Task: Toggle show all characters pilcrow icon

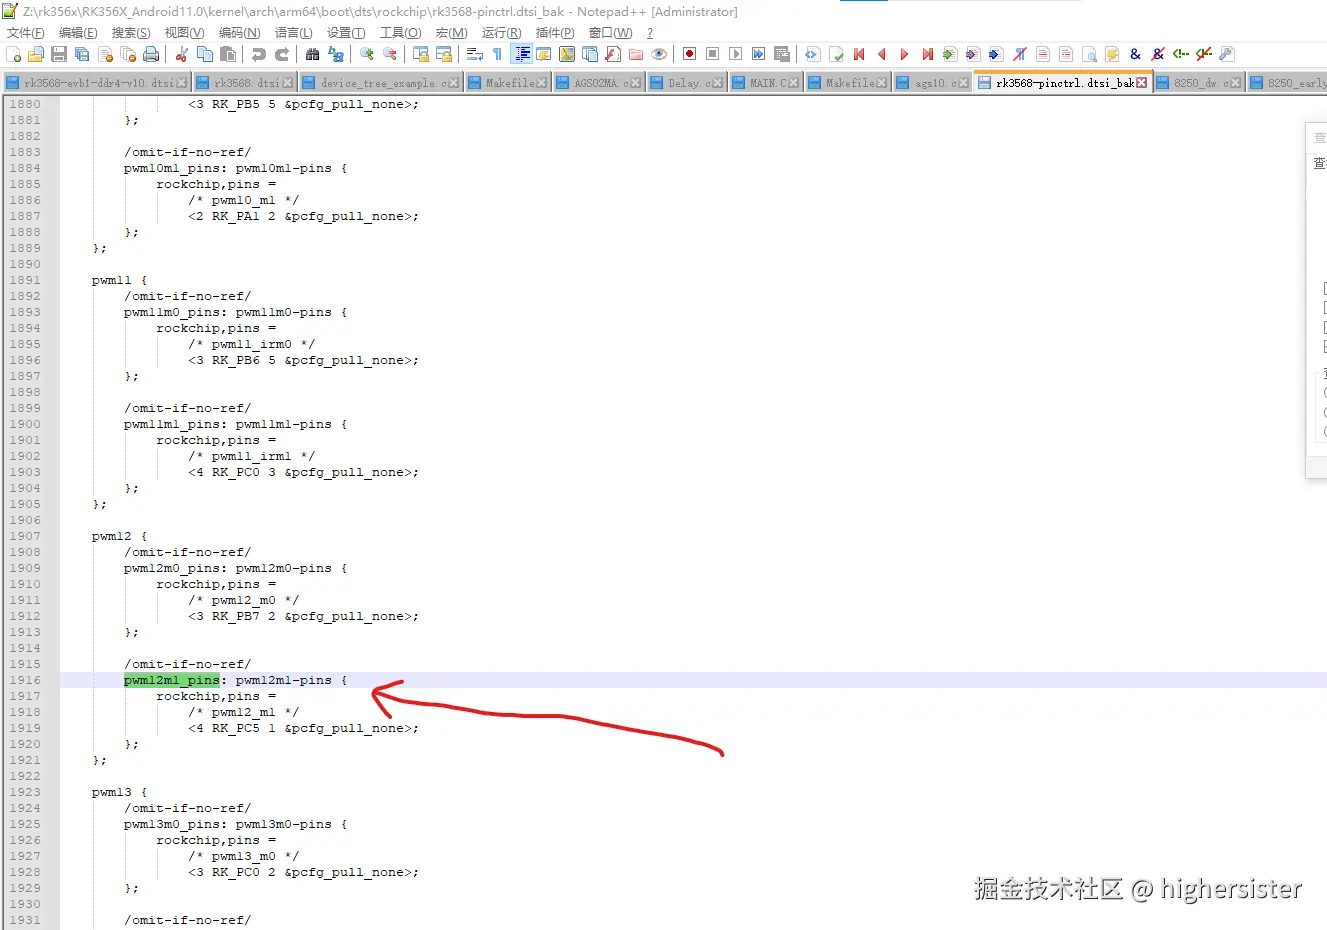Action: [498, 54]
